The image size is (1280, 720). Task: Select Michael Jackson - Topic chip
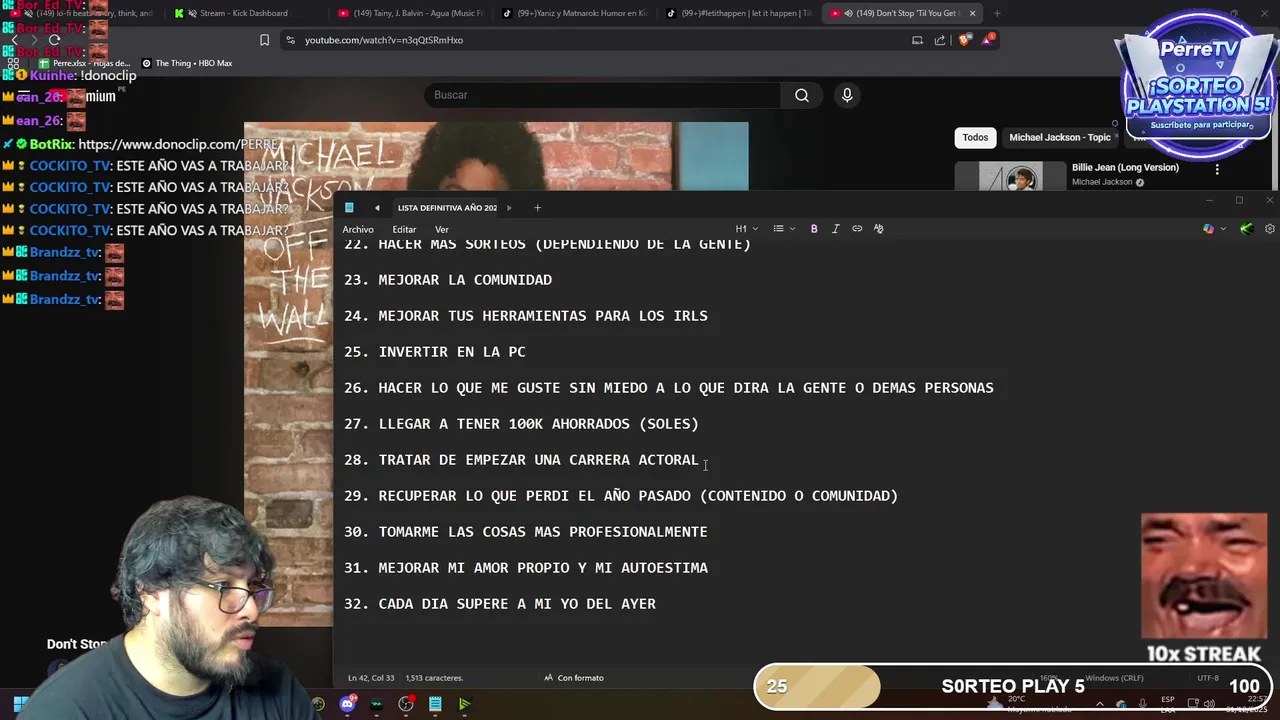pos(1060,138)
